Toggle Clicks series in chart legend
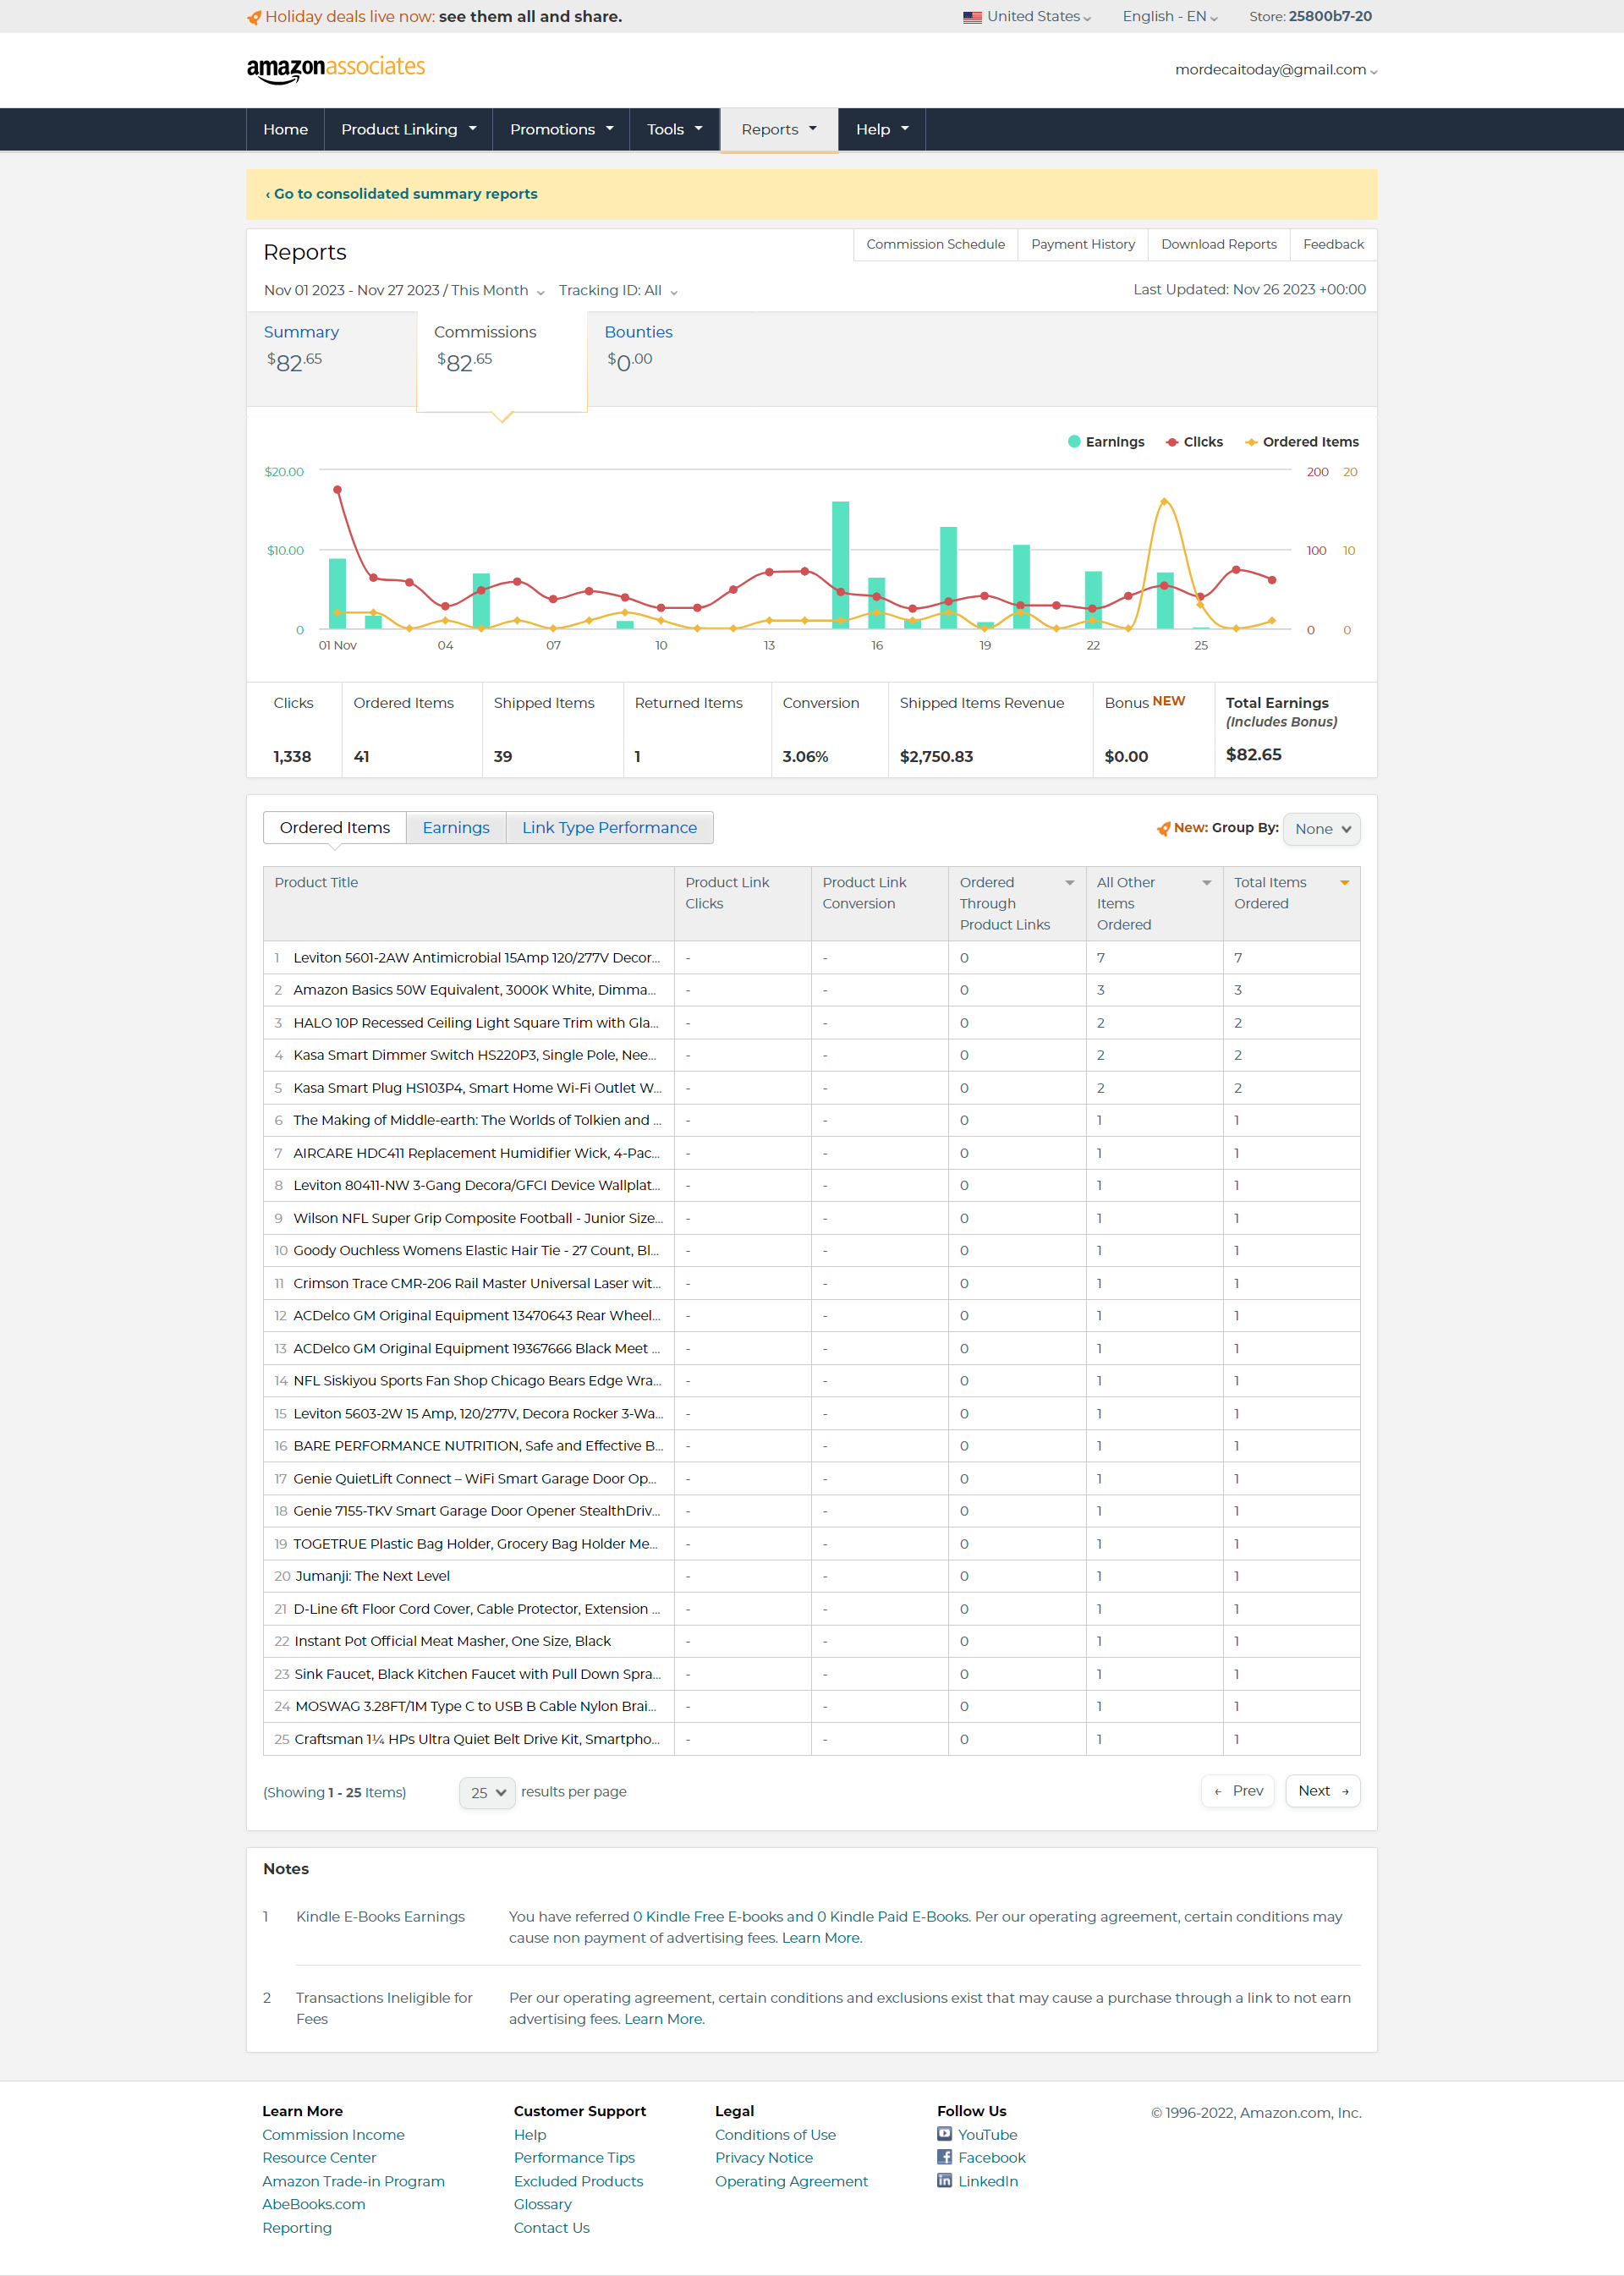 pos(1194,442)
